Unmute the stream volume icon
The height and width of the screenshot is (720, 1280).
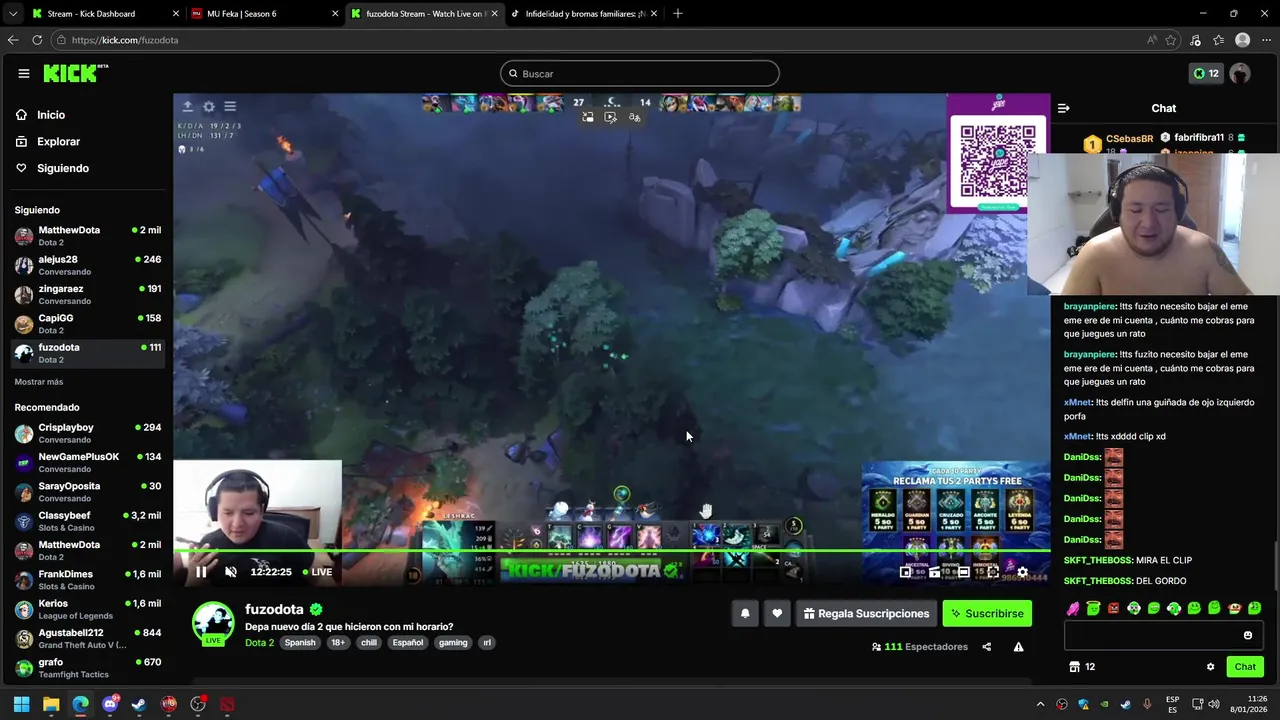click(231, 572)
